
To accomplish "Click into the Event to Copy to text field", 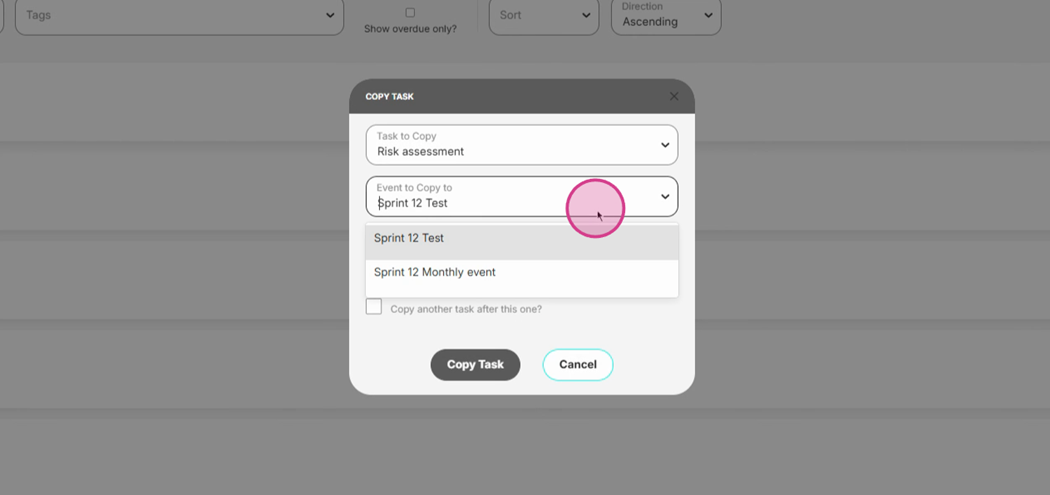I will point(470,203).
